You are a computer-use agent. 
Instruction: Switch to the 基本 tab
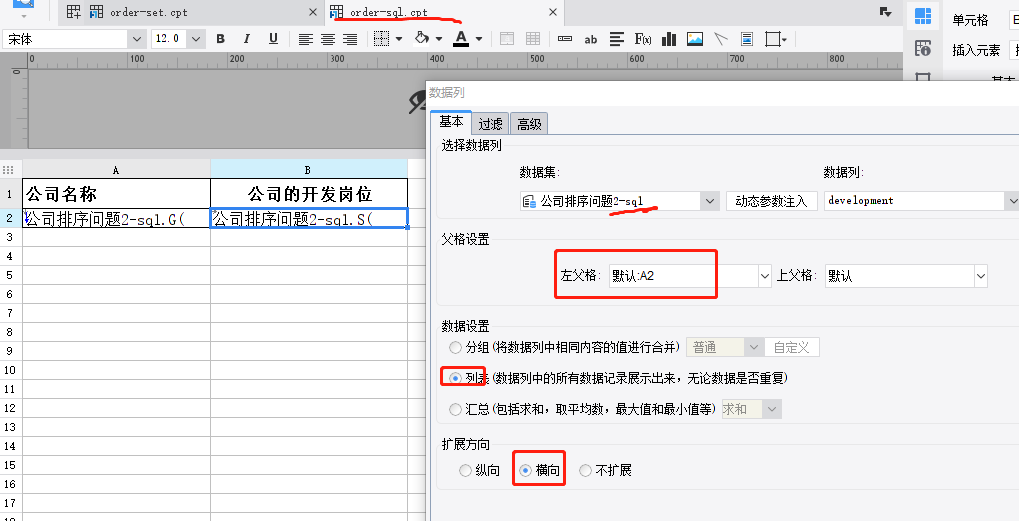coord(451,121)
